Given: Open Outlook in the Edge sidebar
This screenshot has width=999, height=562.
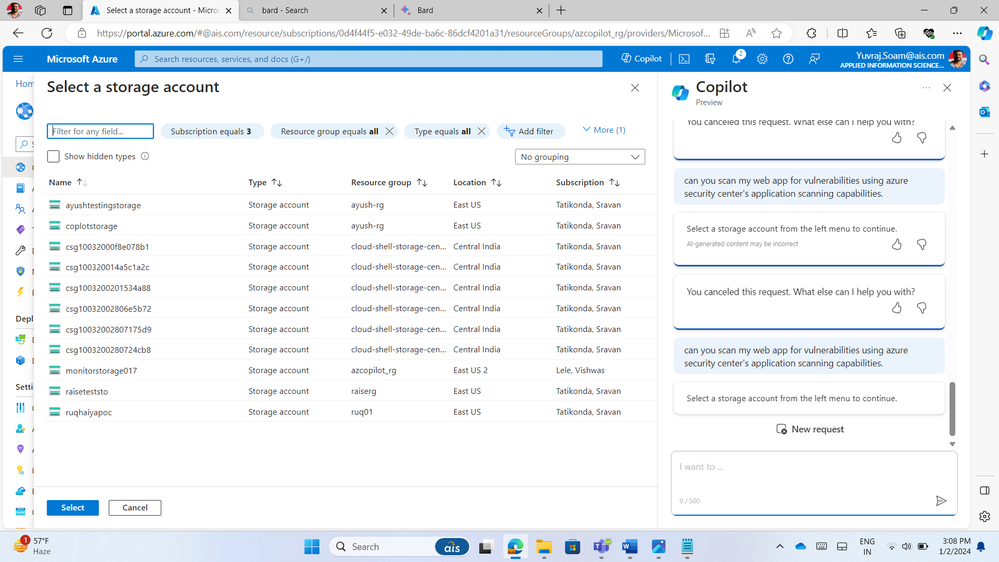Looking at the screenshot, I should click(x=984, y=112).
